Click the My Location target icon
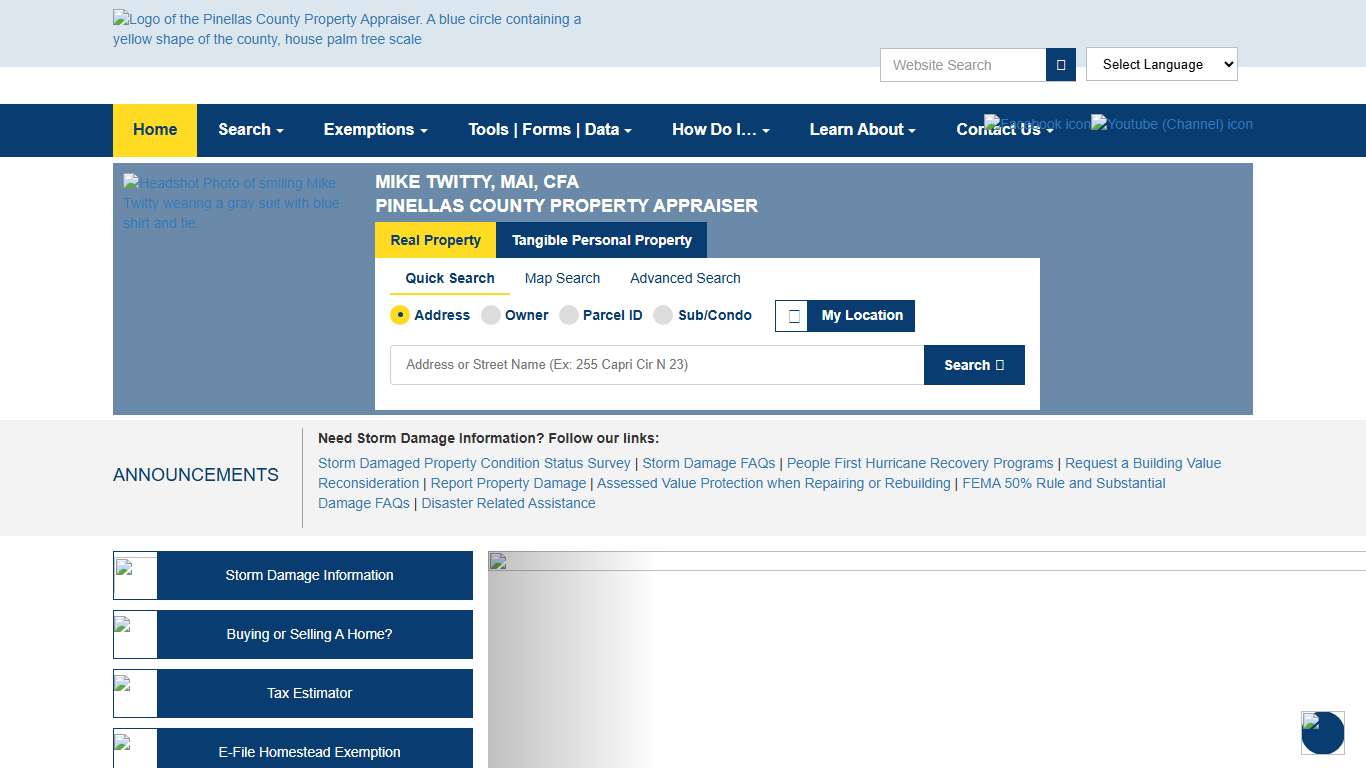Screen dimensions: 1366x768 pos(792,316)
